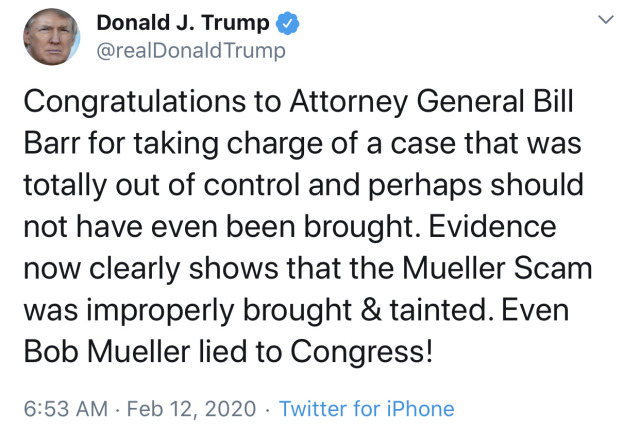The image size is (640, 444).
Task: Click the name Bob Mueller in last line
Action: pos(107,351)
